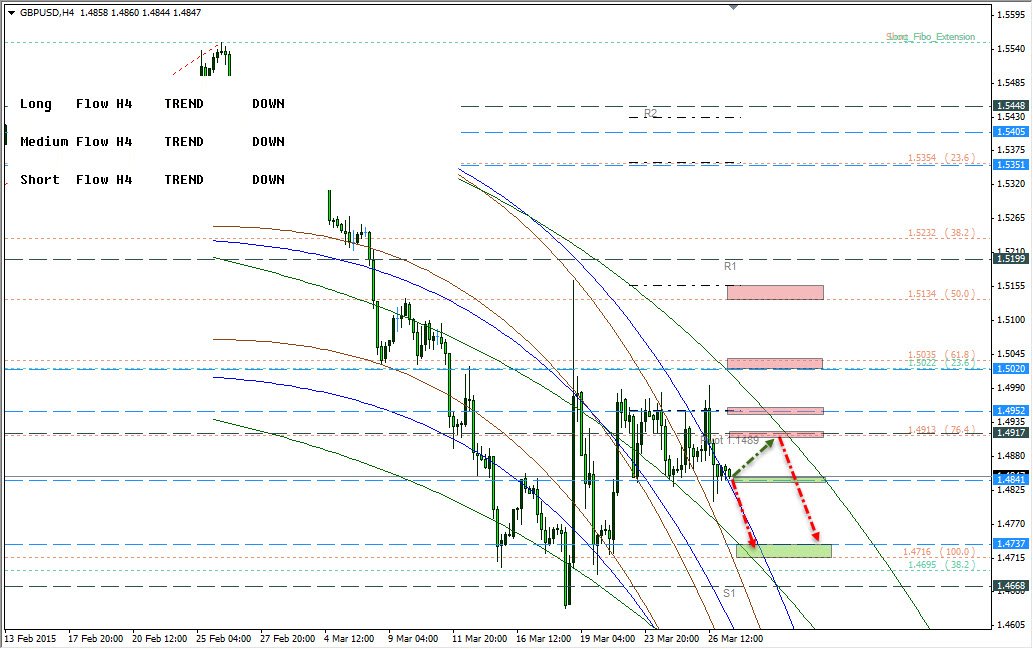Screen dimensions: 1033x649
Task: Click the 1.4952 blue price tag
Action: (1011, 410)
